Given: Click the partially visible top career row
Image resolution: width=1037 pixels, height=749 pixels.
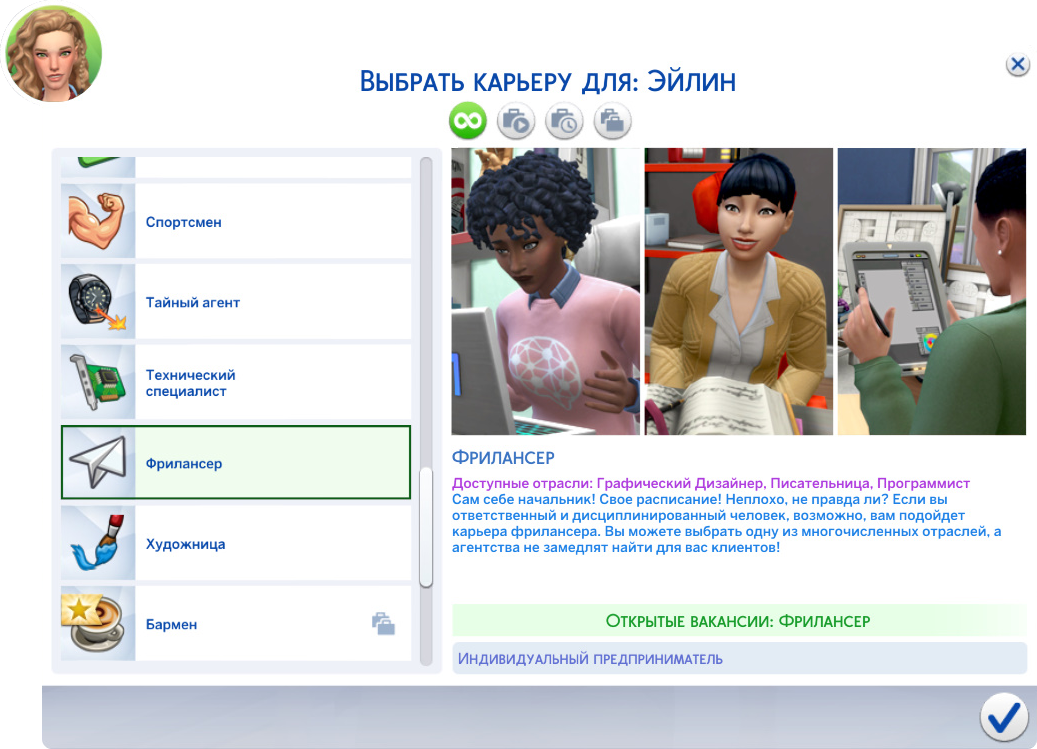Looking at the screenshot, I should [236, 167].
